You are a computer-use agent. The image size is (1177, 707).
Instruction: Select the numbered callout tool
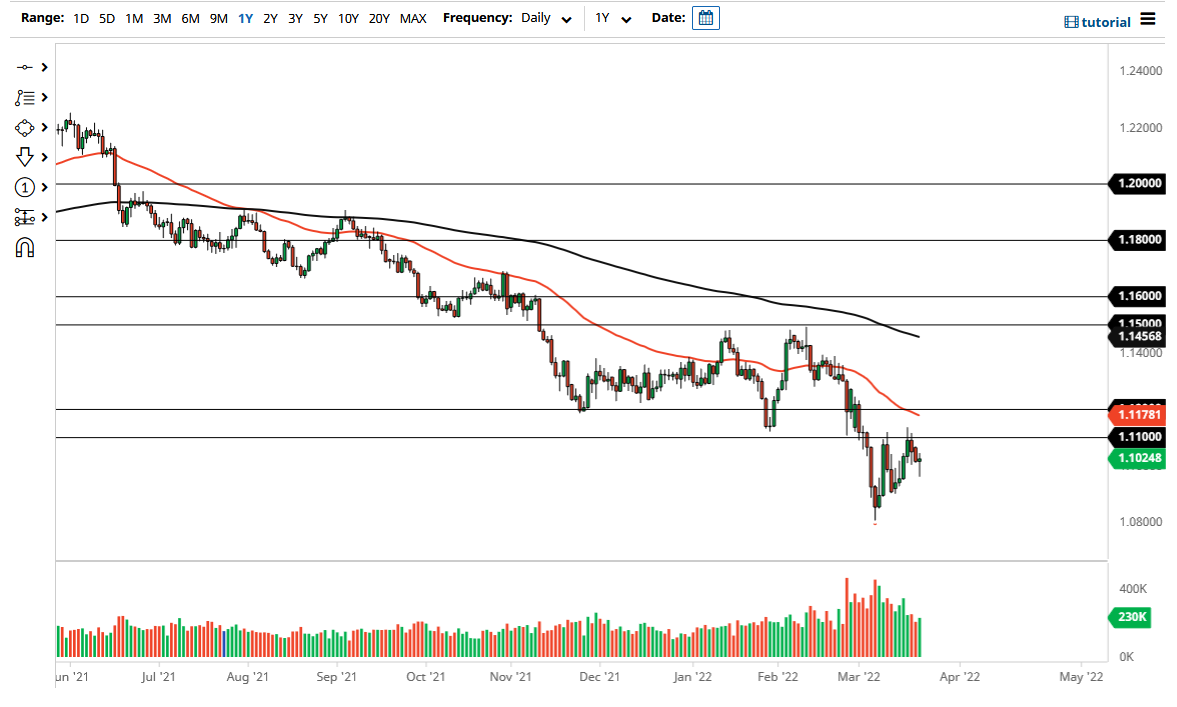24,187
